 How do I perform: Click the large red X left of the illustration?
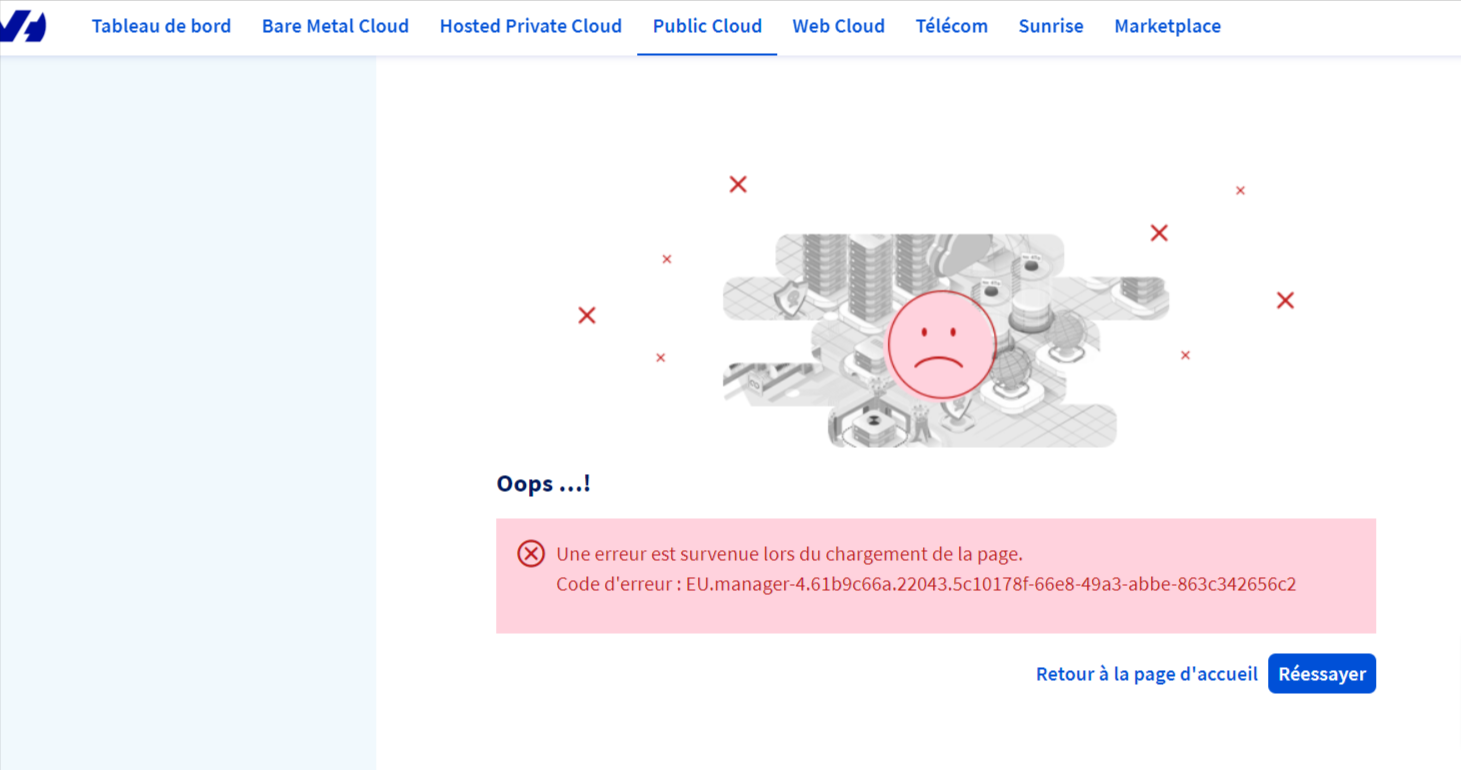click(x=587, y=315)
